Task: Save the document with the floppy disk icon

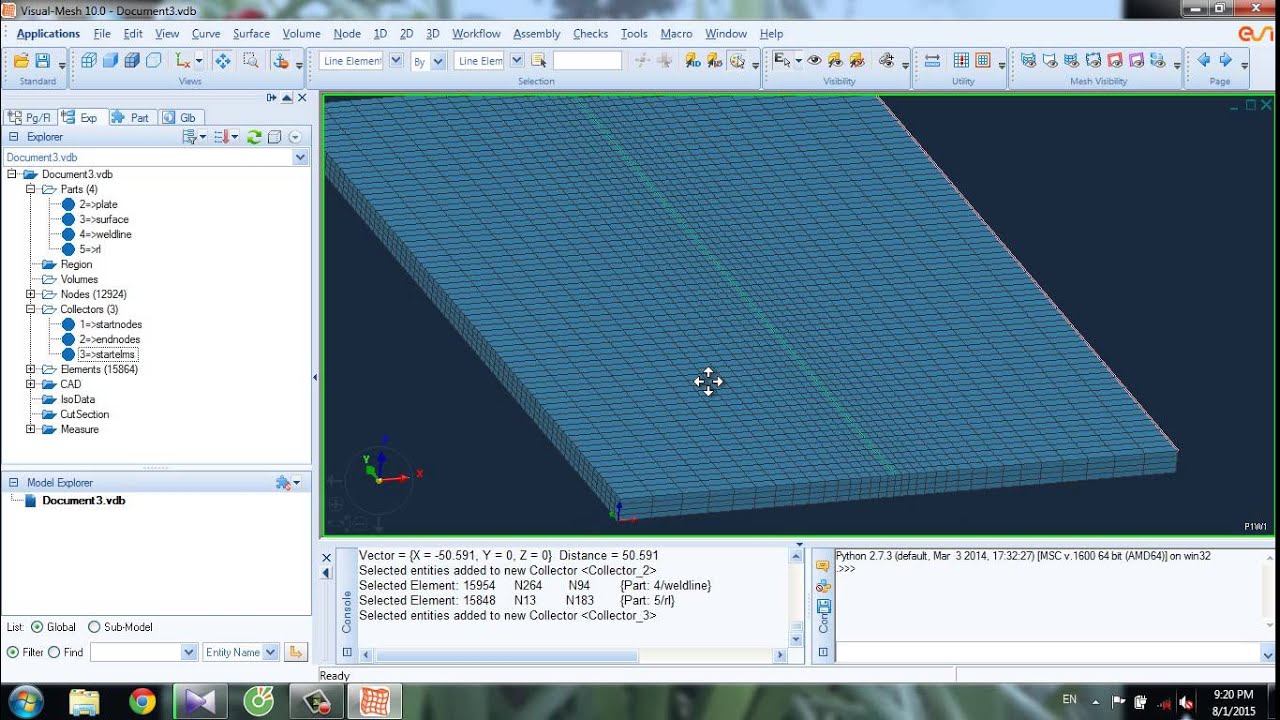Action: pos(45,61)
